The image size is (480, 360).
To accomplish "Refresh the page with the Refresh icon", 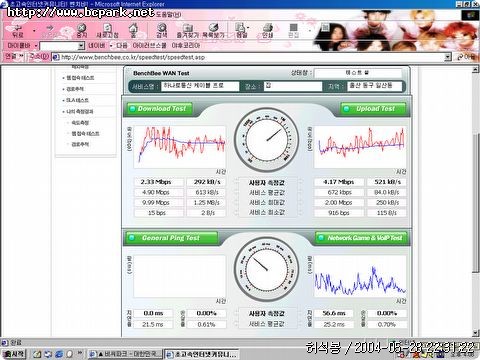I will point(107,30).
